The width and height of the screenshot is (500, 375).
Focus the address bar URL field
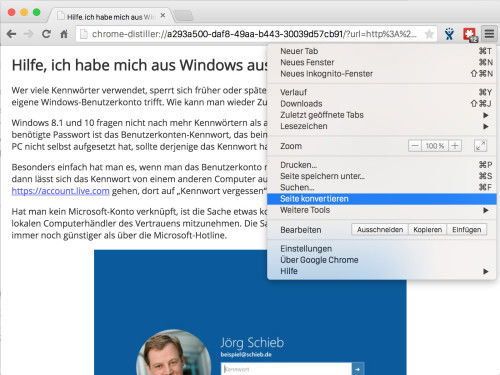click(x=250, y=34)
